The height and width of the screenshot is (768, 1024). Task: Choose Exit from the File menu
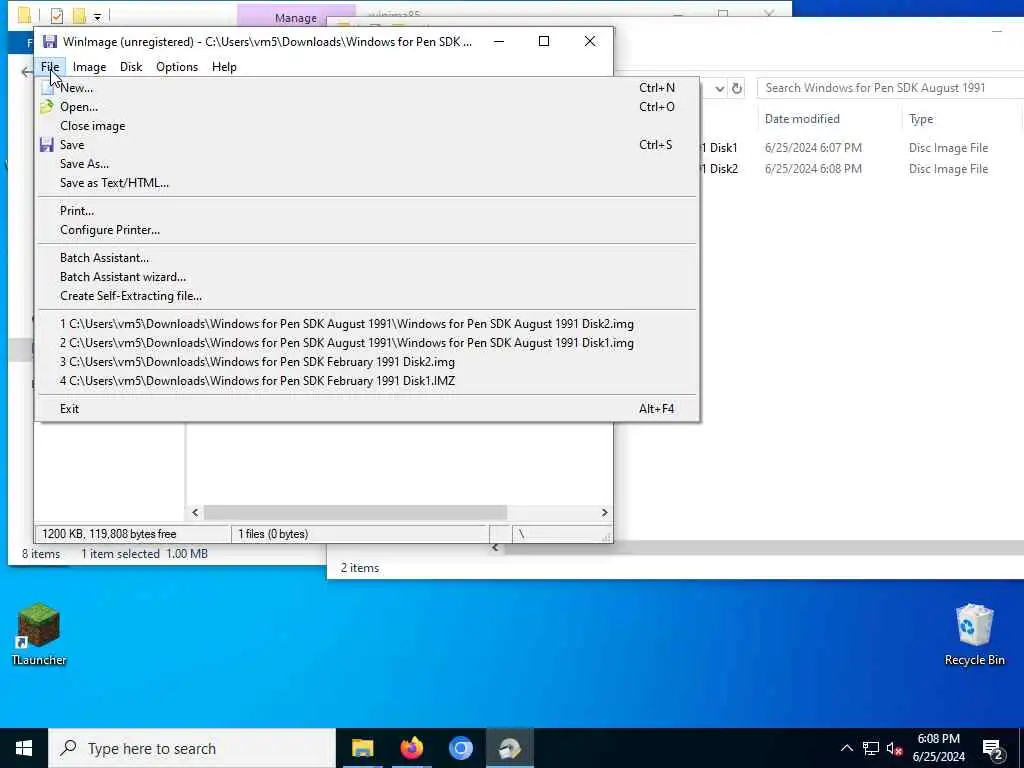(x=367, y=408)
